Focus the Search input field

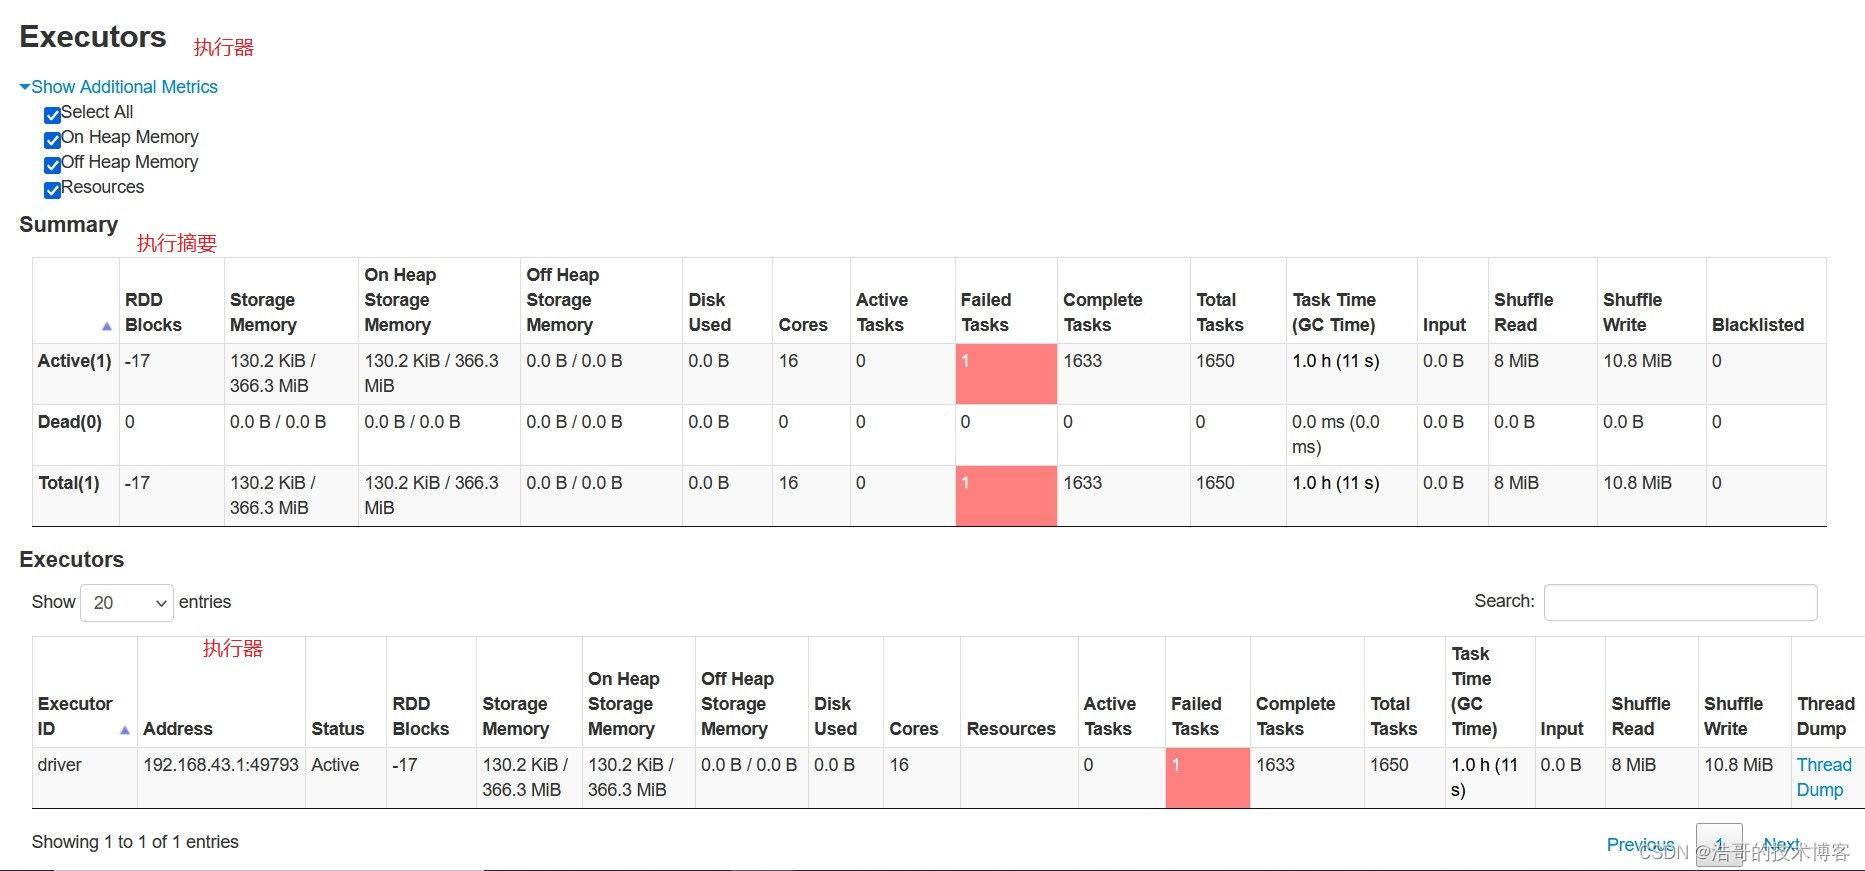tap(1680, 602)
